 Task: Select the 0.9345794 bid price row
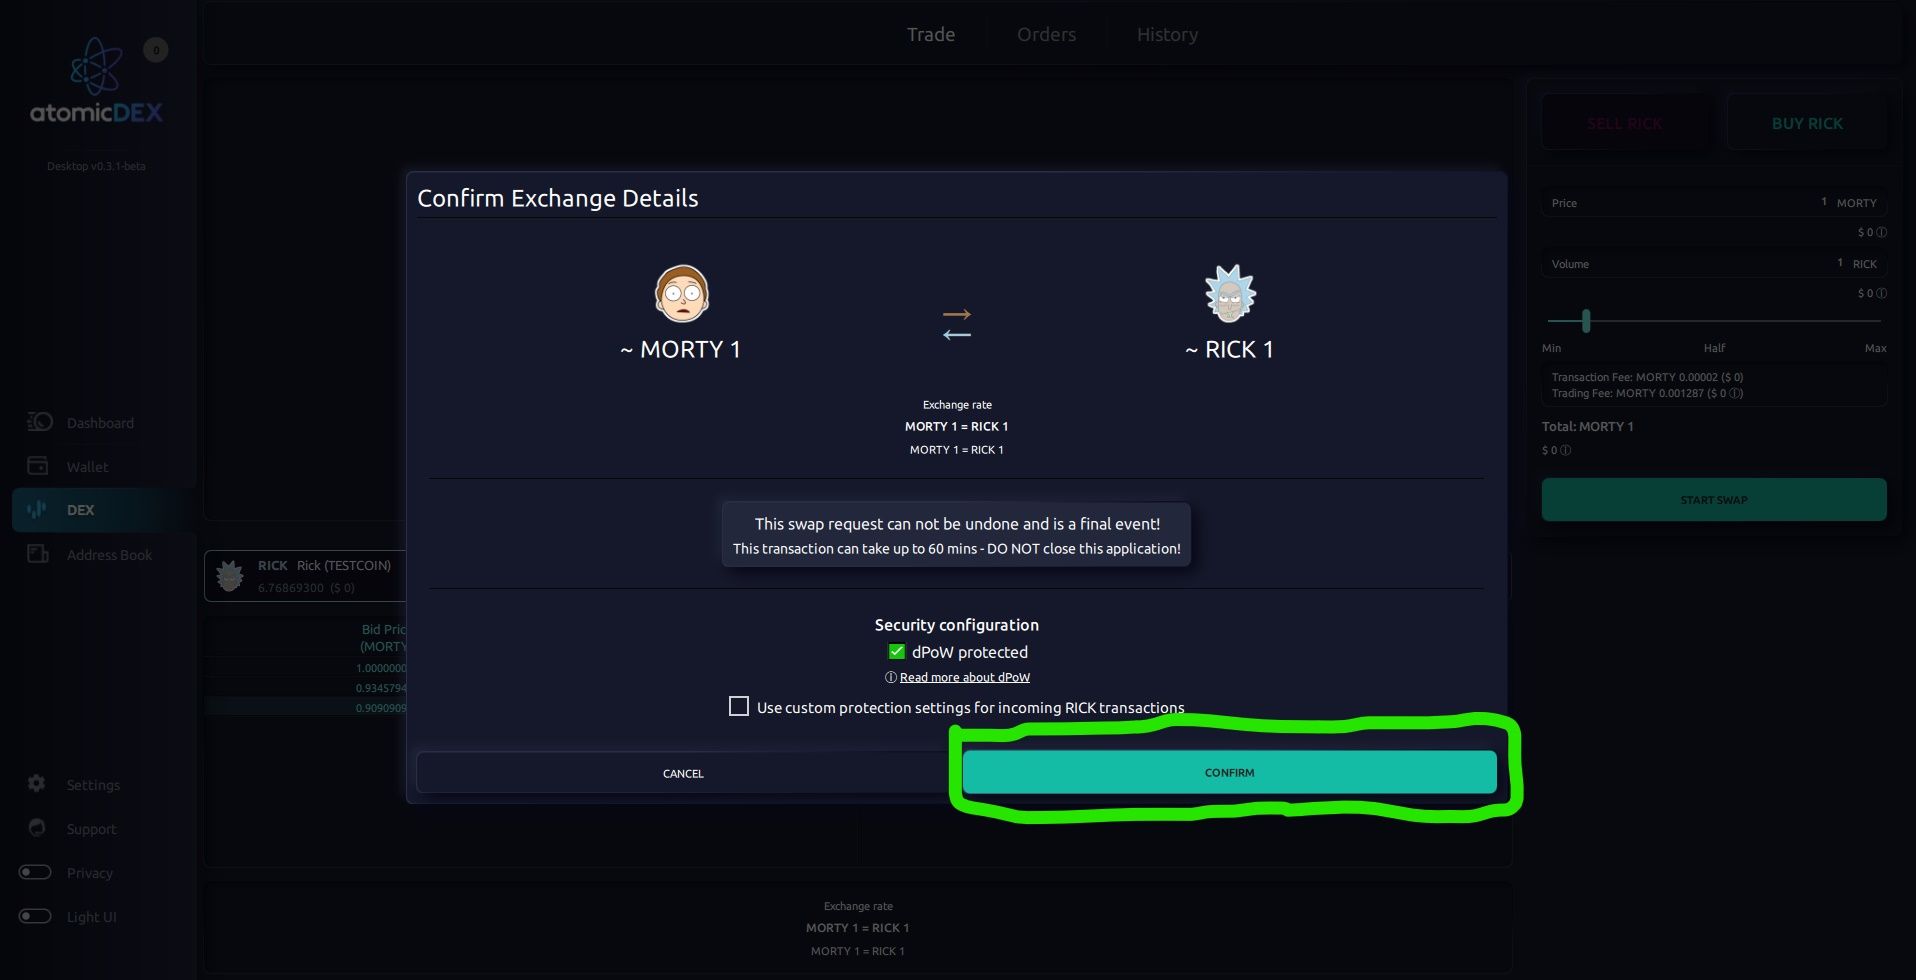[x=306, y=688]
